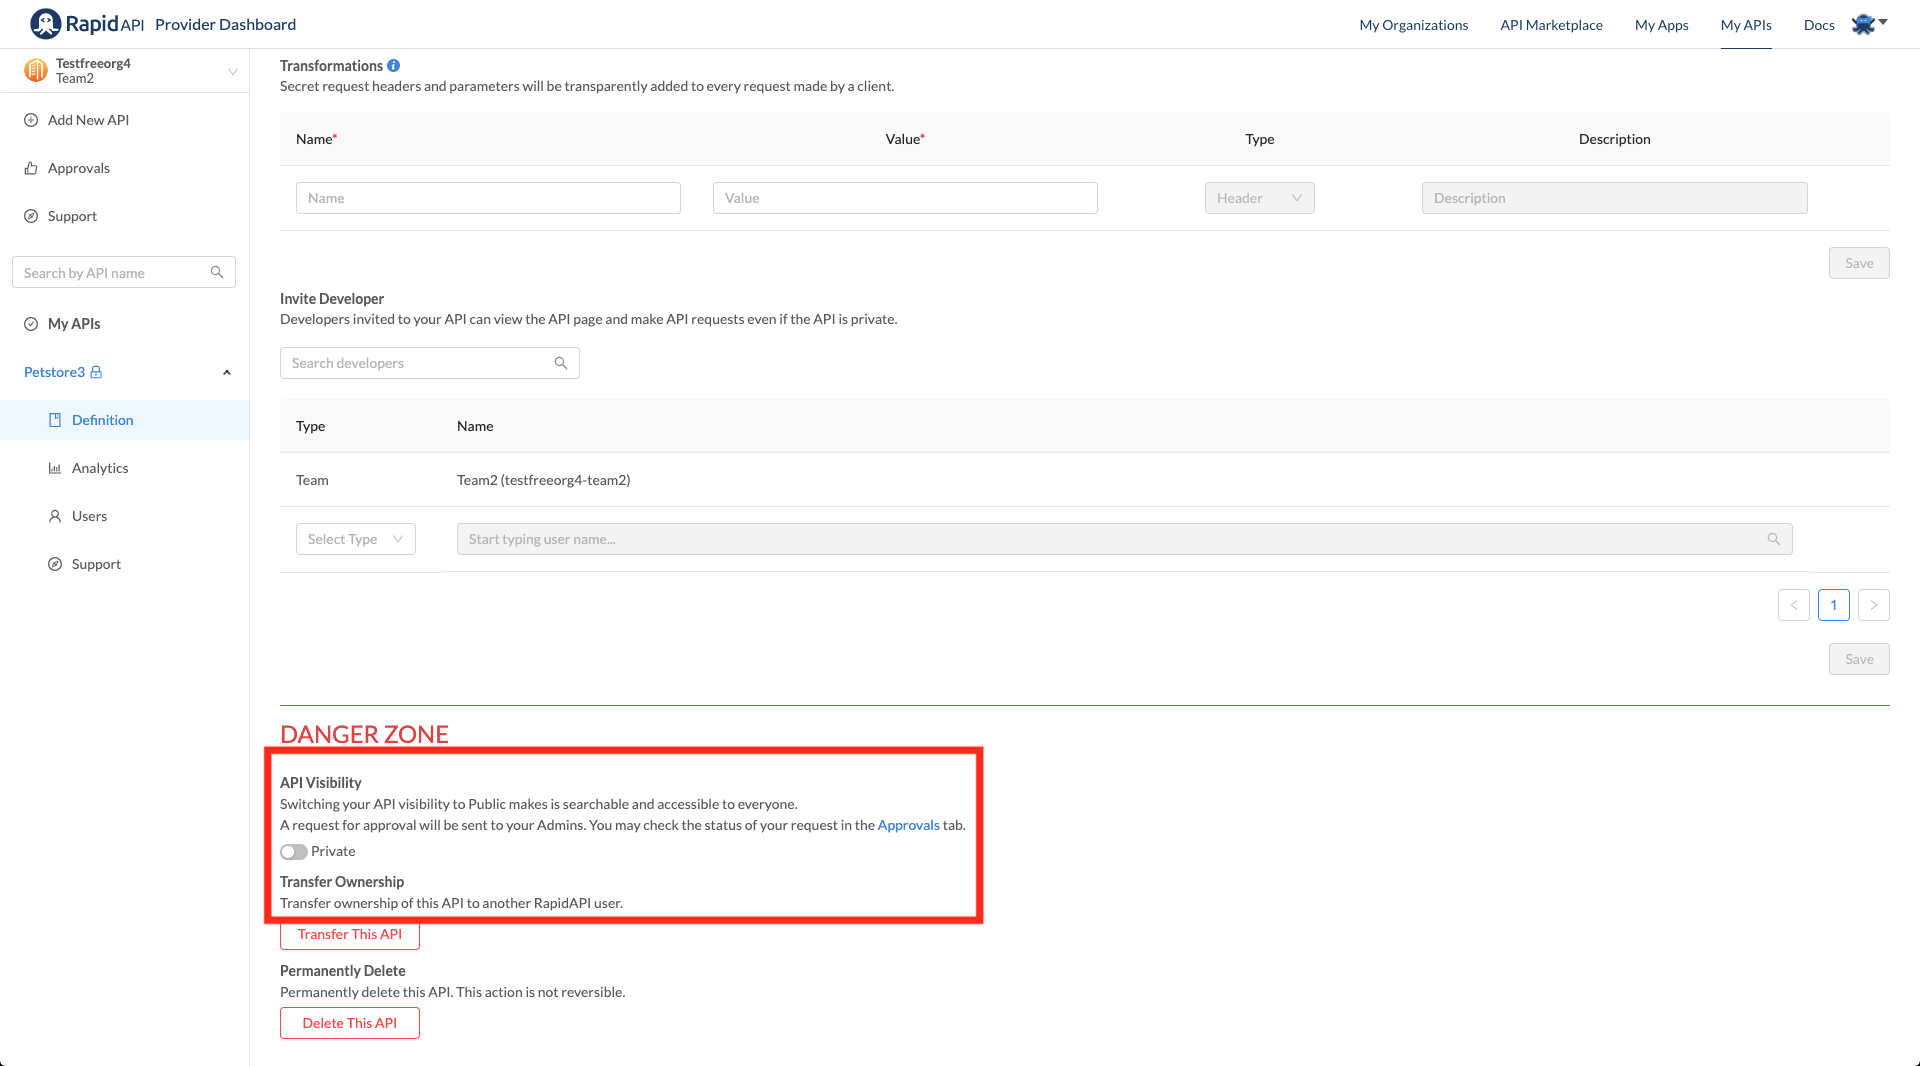This screenshot has height=1066, width=1920.
Task: Open the Docs link in the header
Action: [1819, 25]
